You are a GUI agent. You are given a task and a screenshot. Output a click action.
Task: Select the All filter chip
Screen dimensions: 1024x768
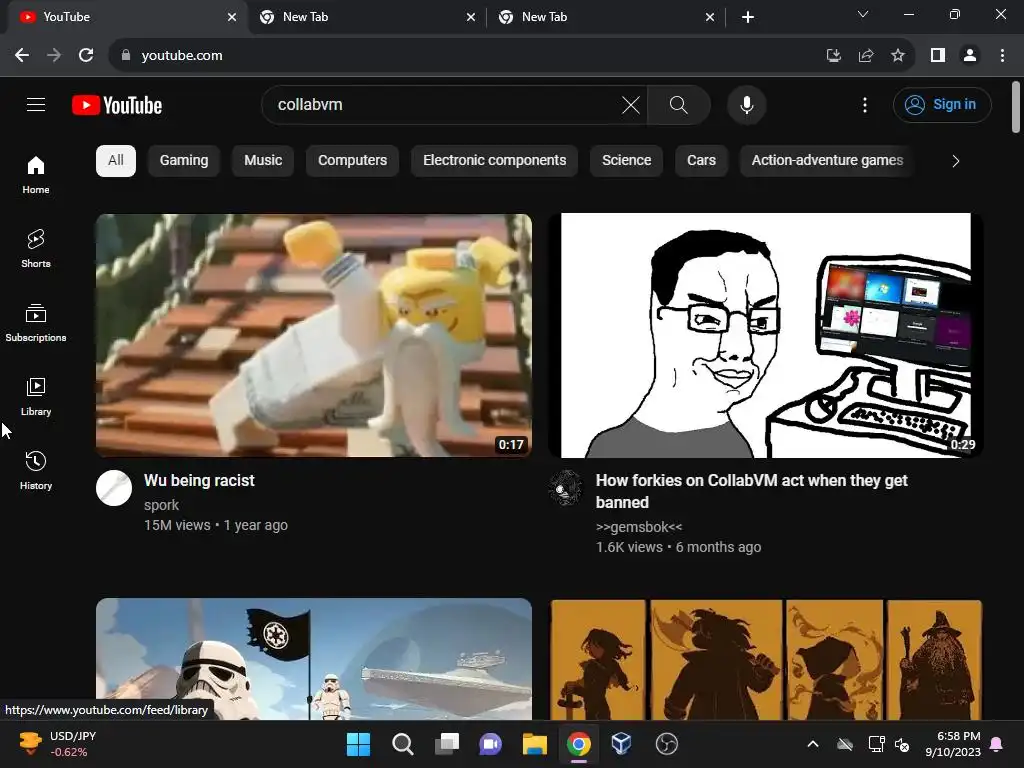116,161
